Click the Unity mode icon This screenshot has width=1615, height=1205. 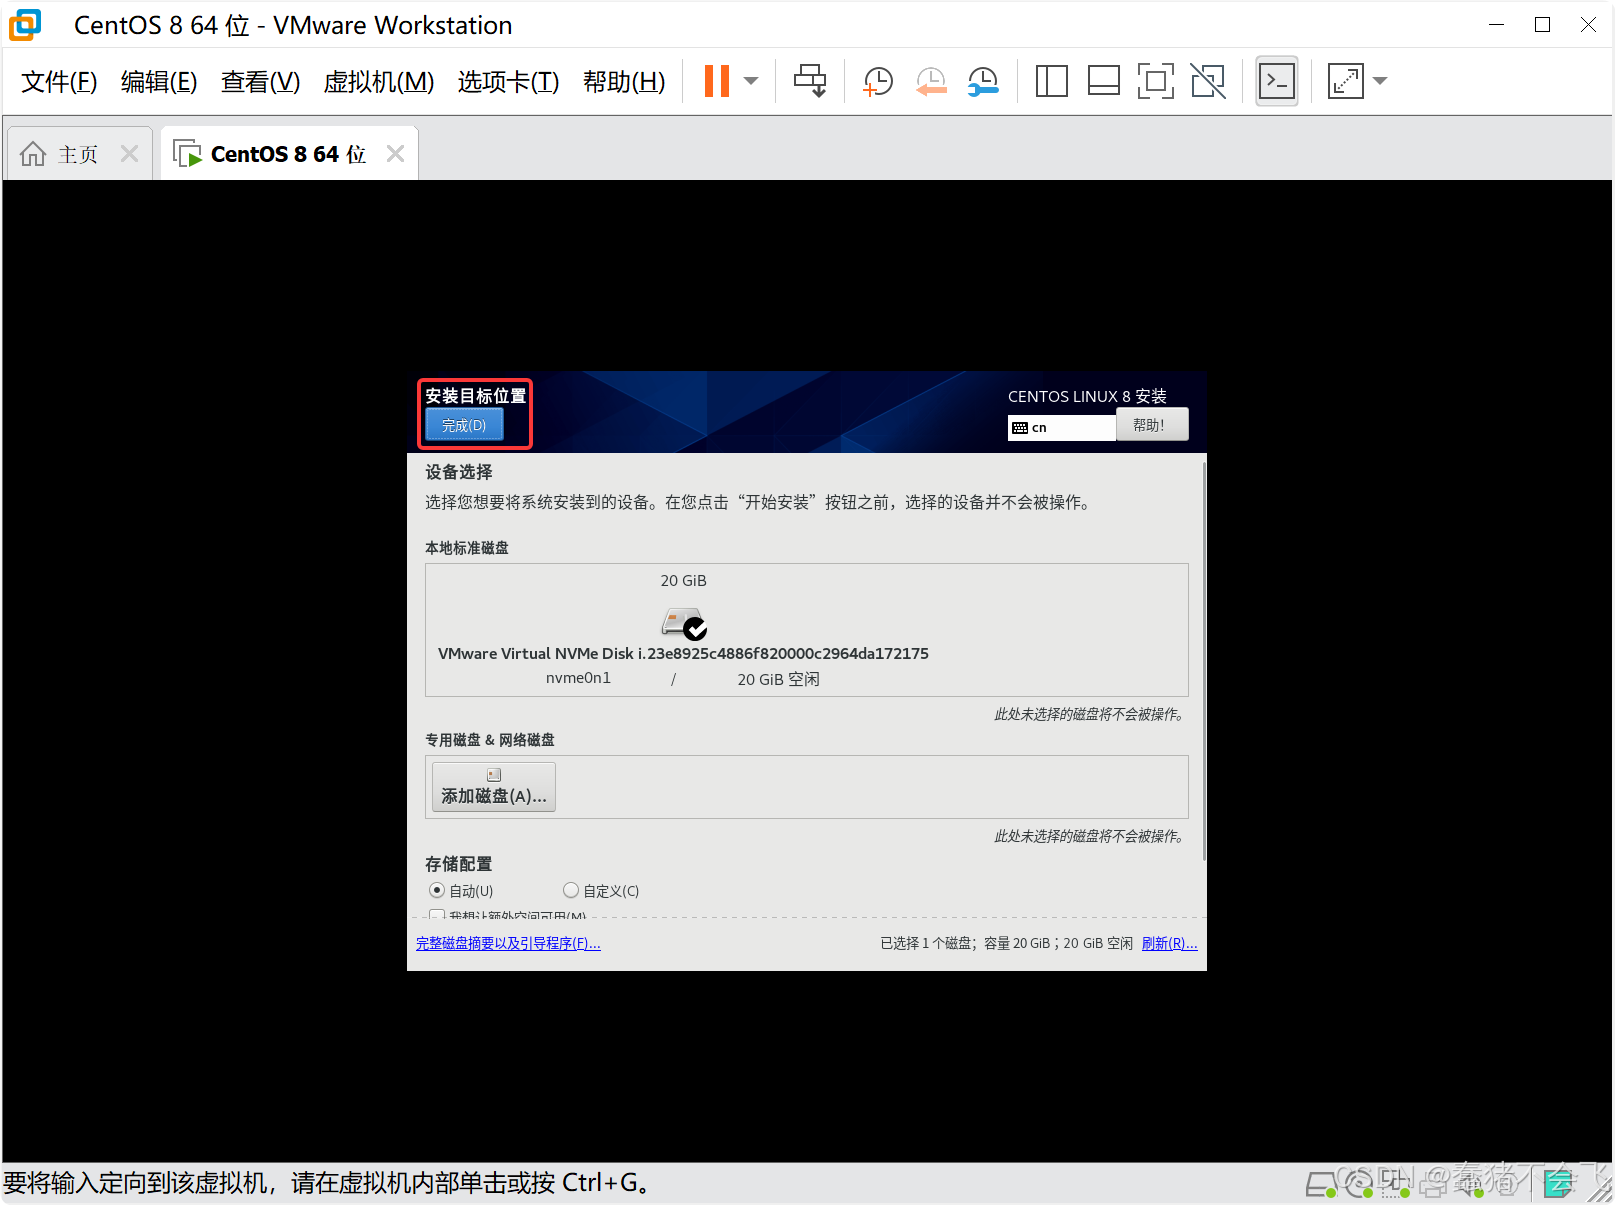1208,81
